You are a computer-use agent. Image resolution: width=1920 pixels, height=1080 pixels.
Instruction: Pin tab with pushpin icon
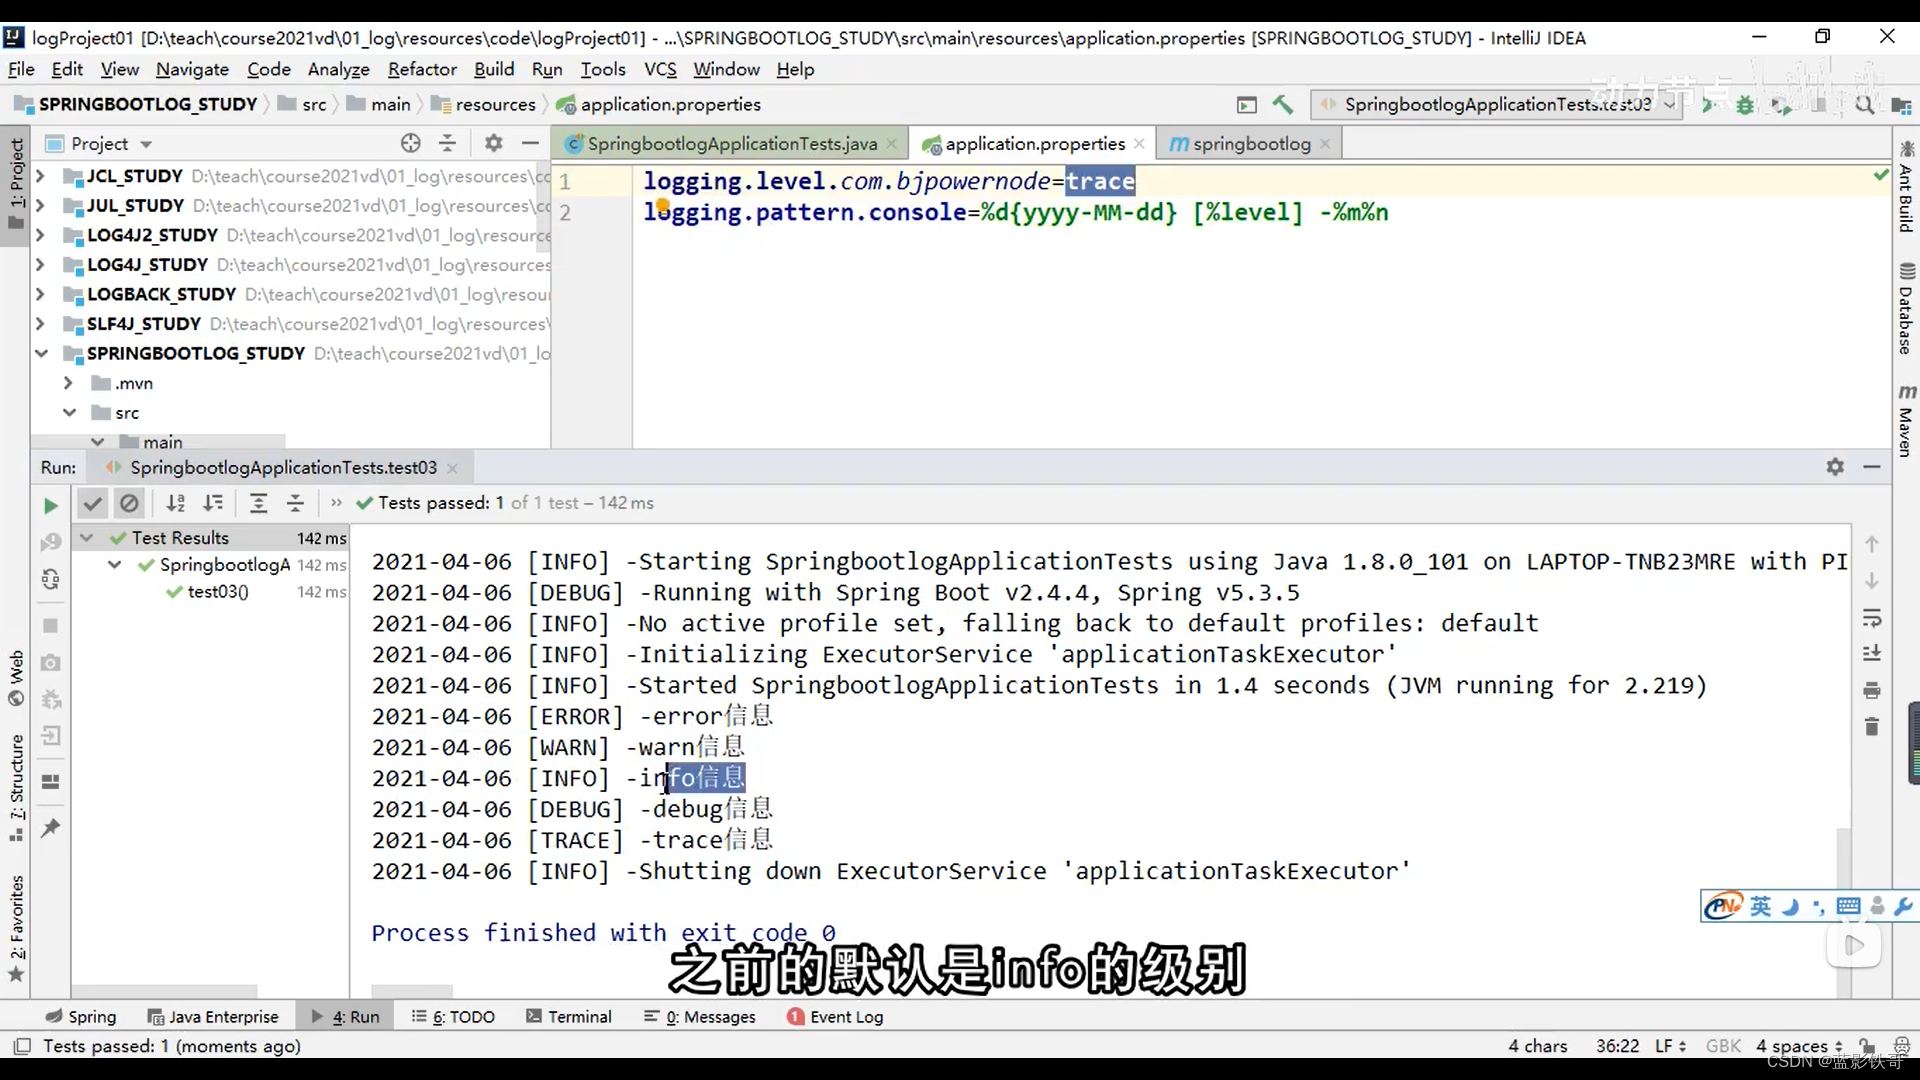point(51,828)
